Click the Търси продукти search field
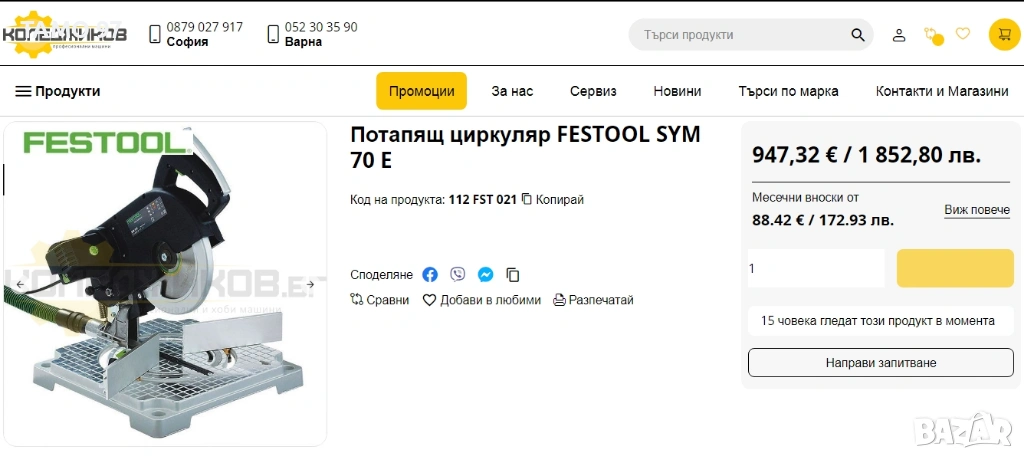 (740, 35)
